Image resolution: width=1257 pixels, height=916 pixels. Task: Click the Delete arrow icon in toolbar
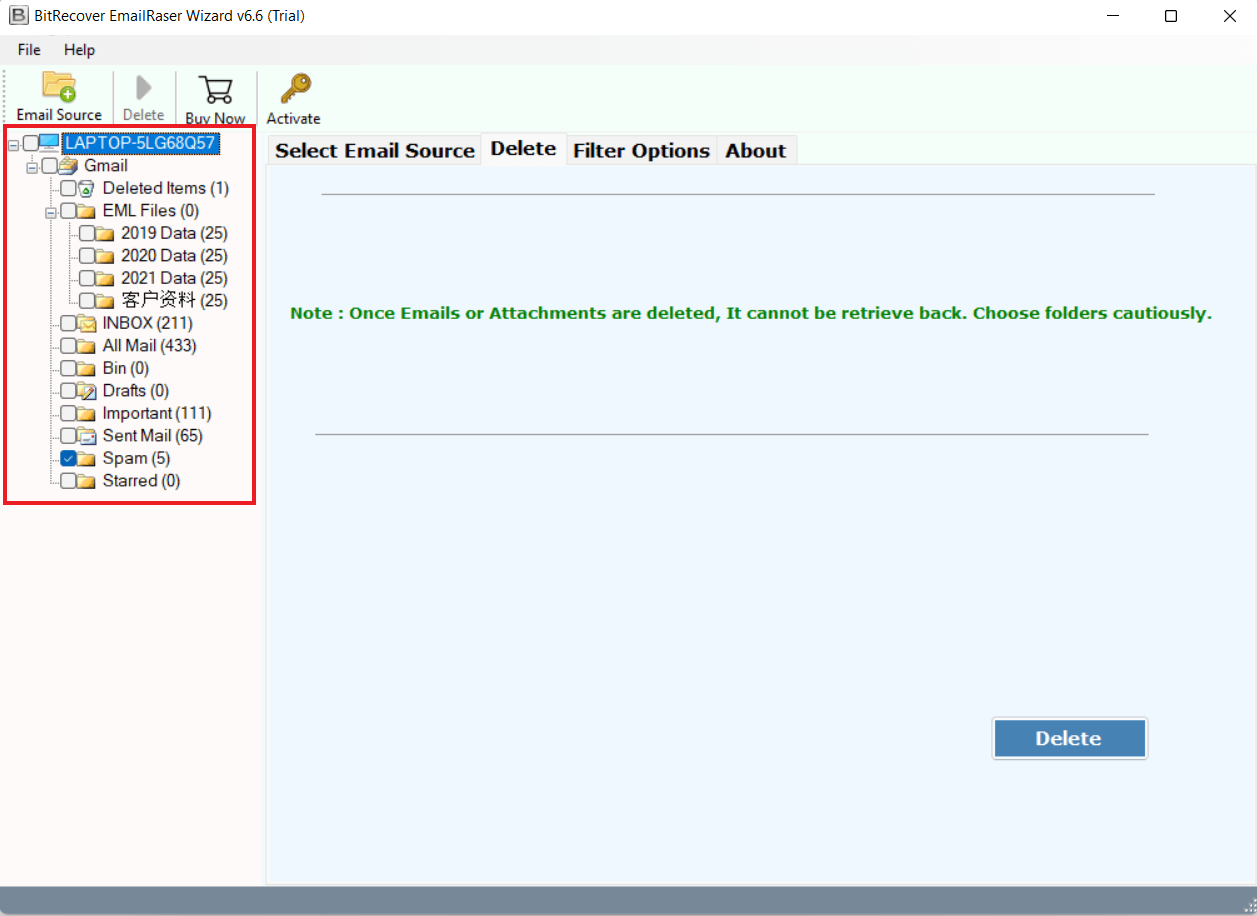coord(143,88)
